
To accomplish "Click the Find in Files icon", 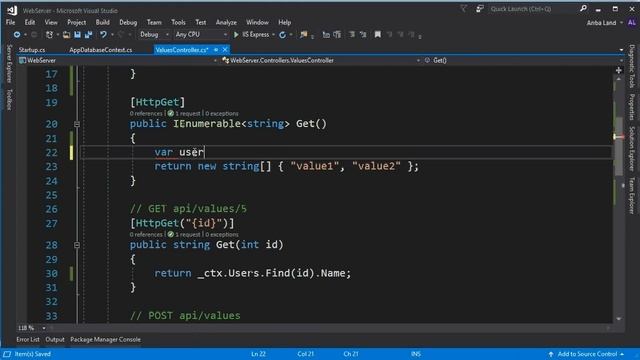I will coord(303,35).
